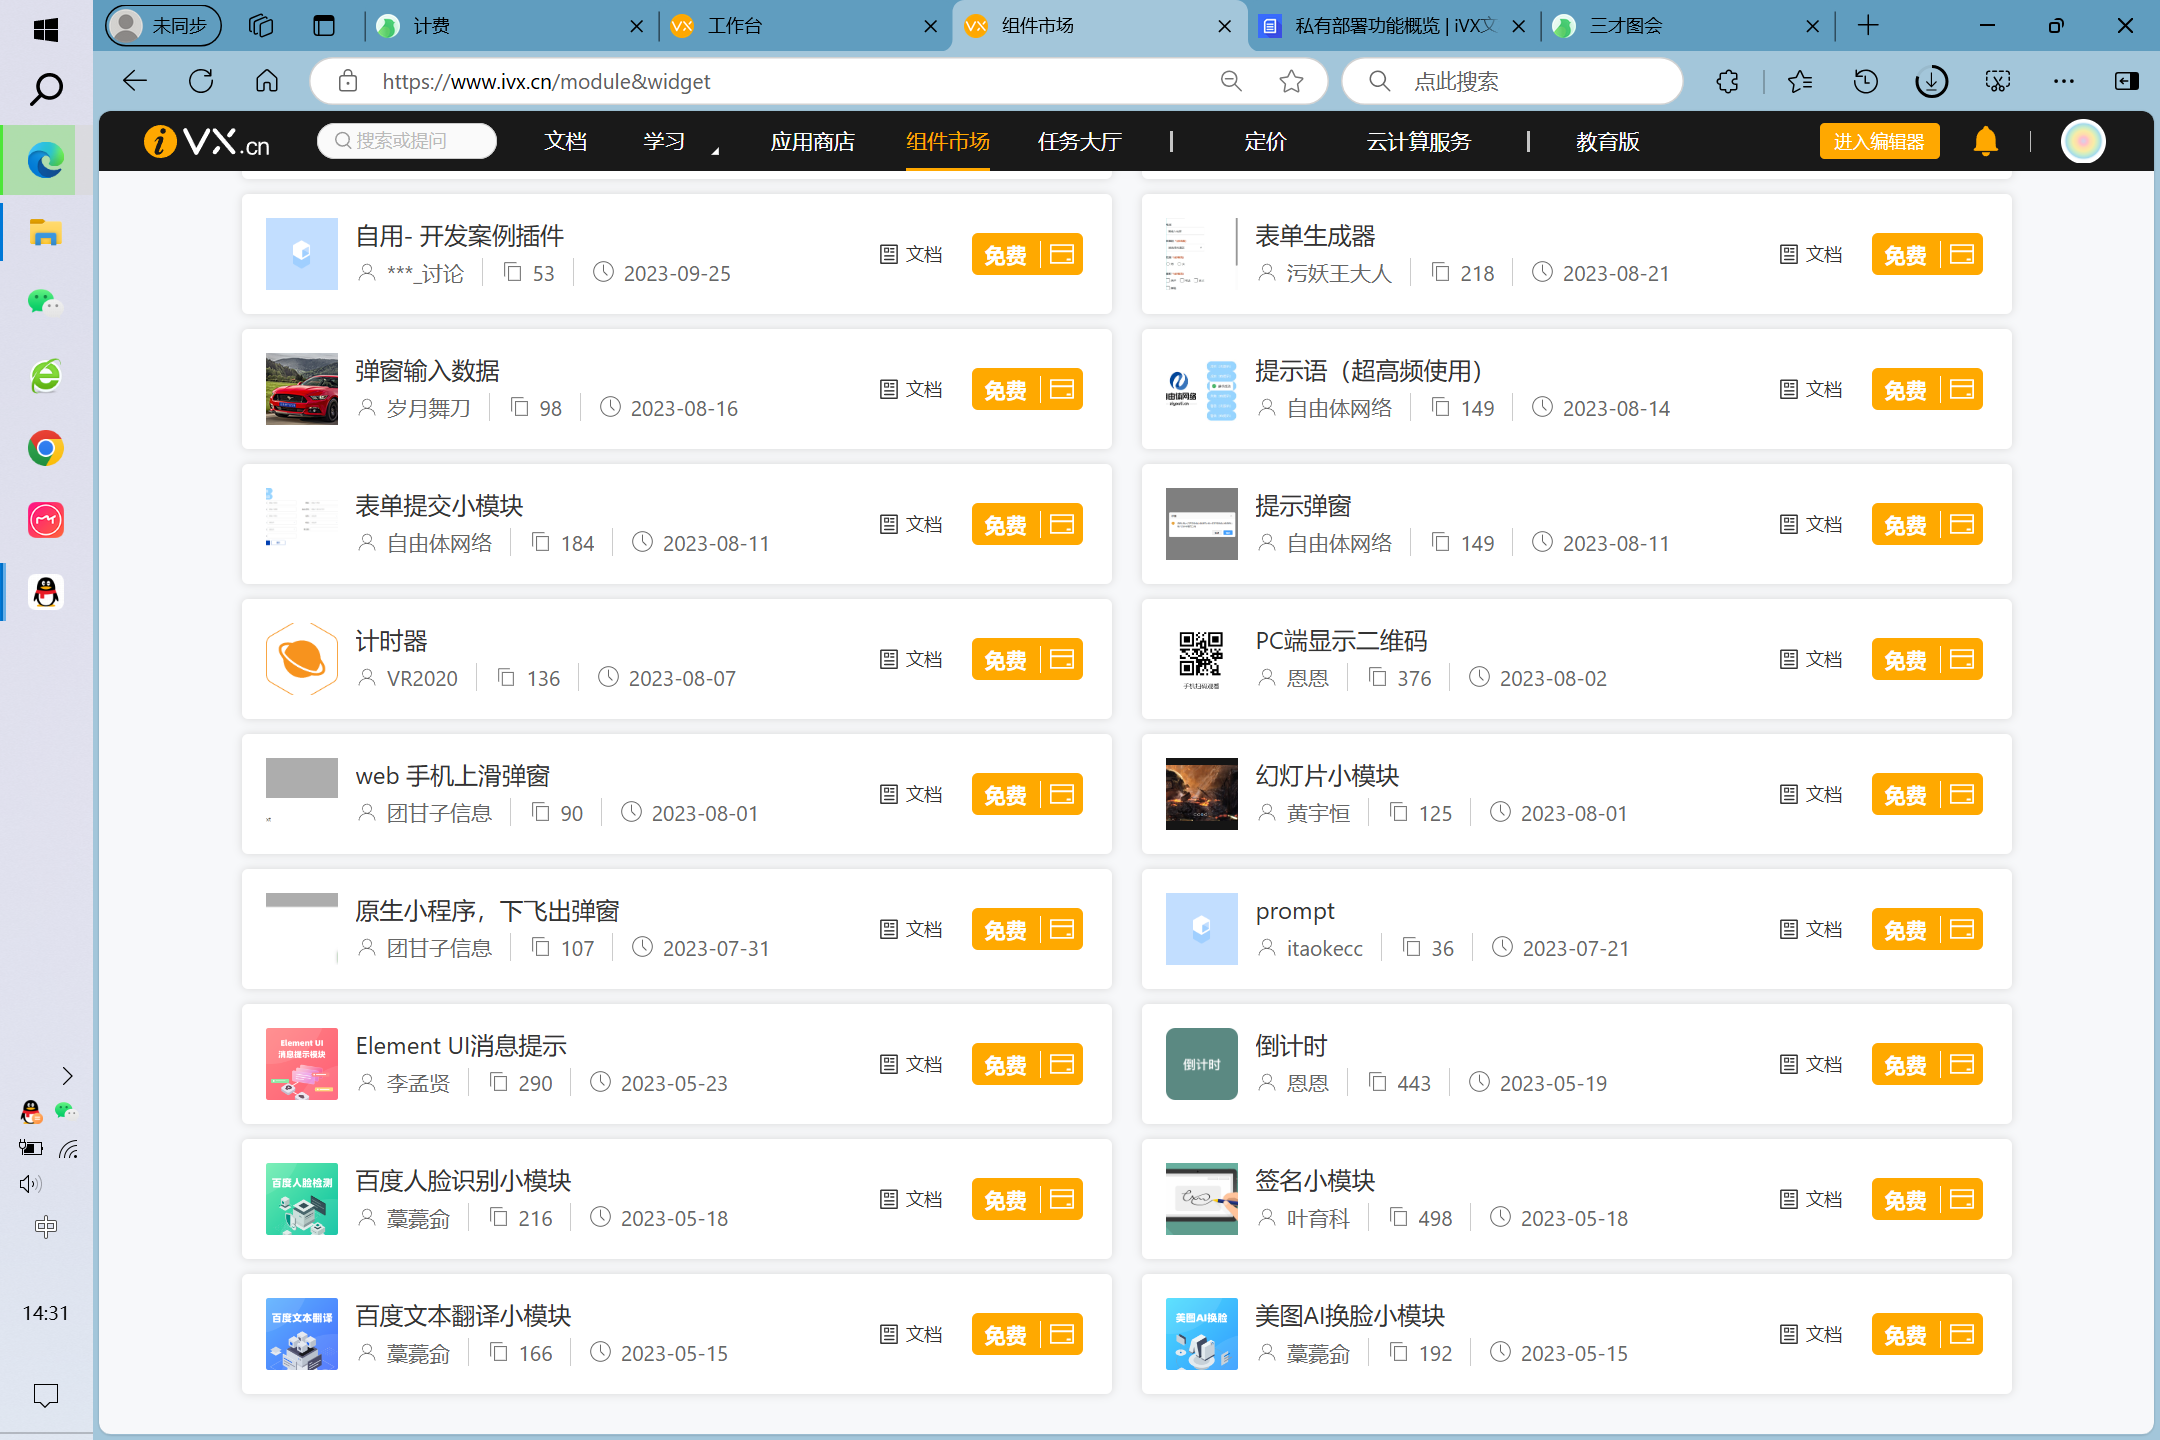Switch to the 计费 tab
This screenshot has width=2160, height=1440.
click(x=510, y=26)
